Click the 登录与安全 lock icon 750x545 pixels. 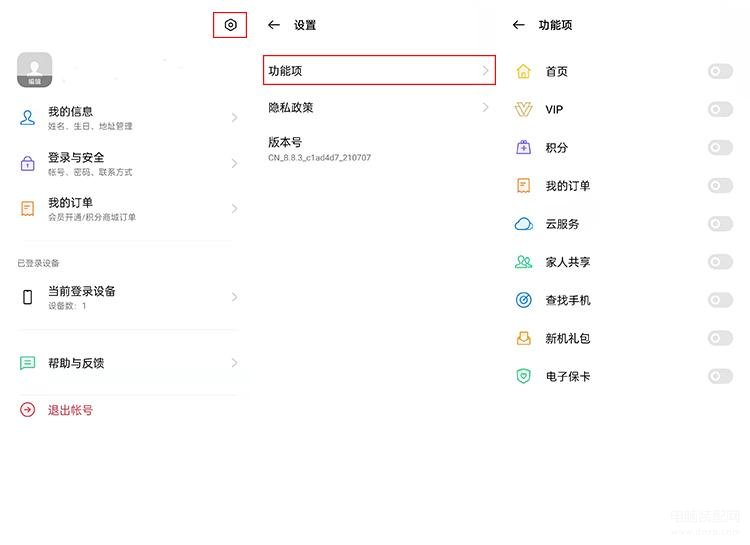point(27,163)
